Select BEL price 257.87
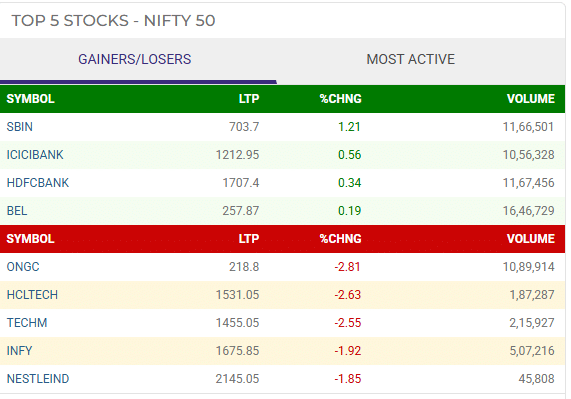Viewport: 571px width, 399px height. [241, 211]
